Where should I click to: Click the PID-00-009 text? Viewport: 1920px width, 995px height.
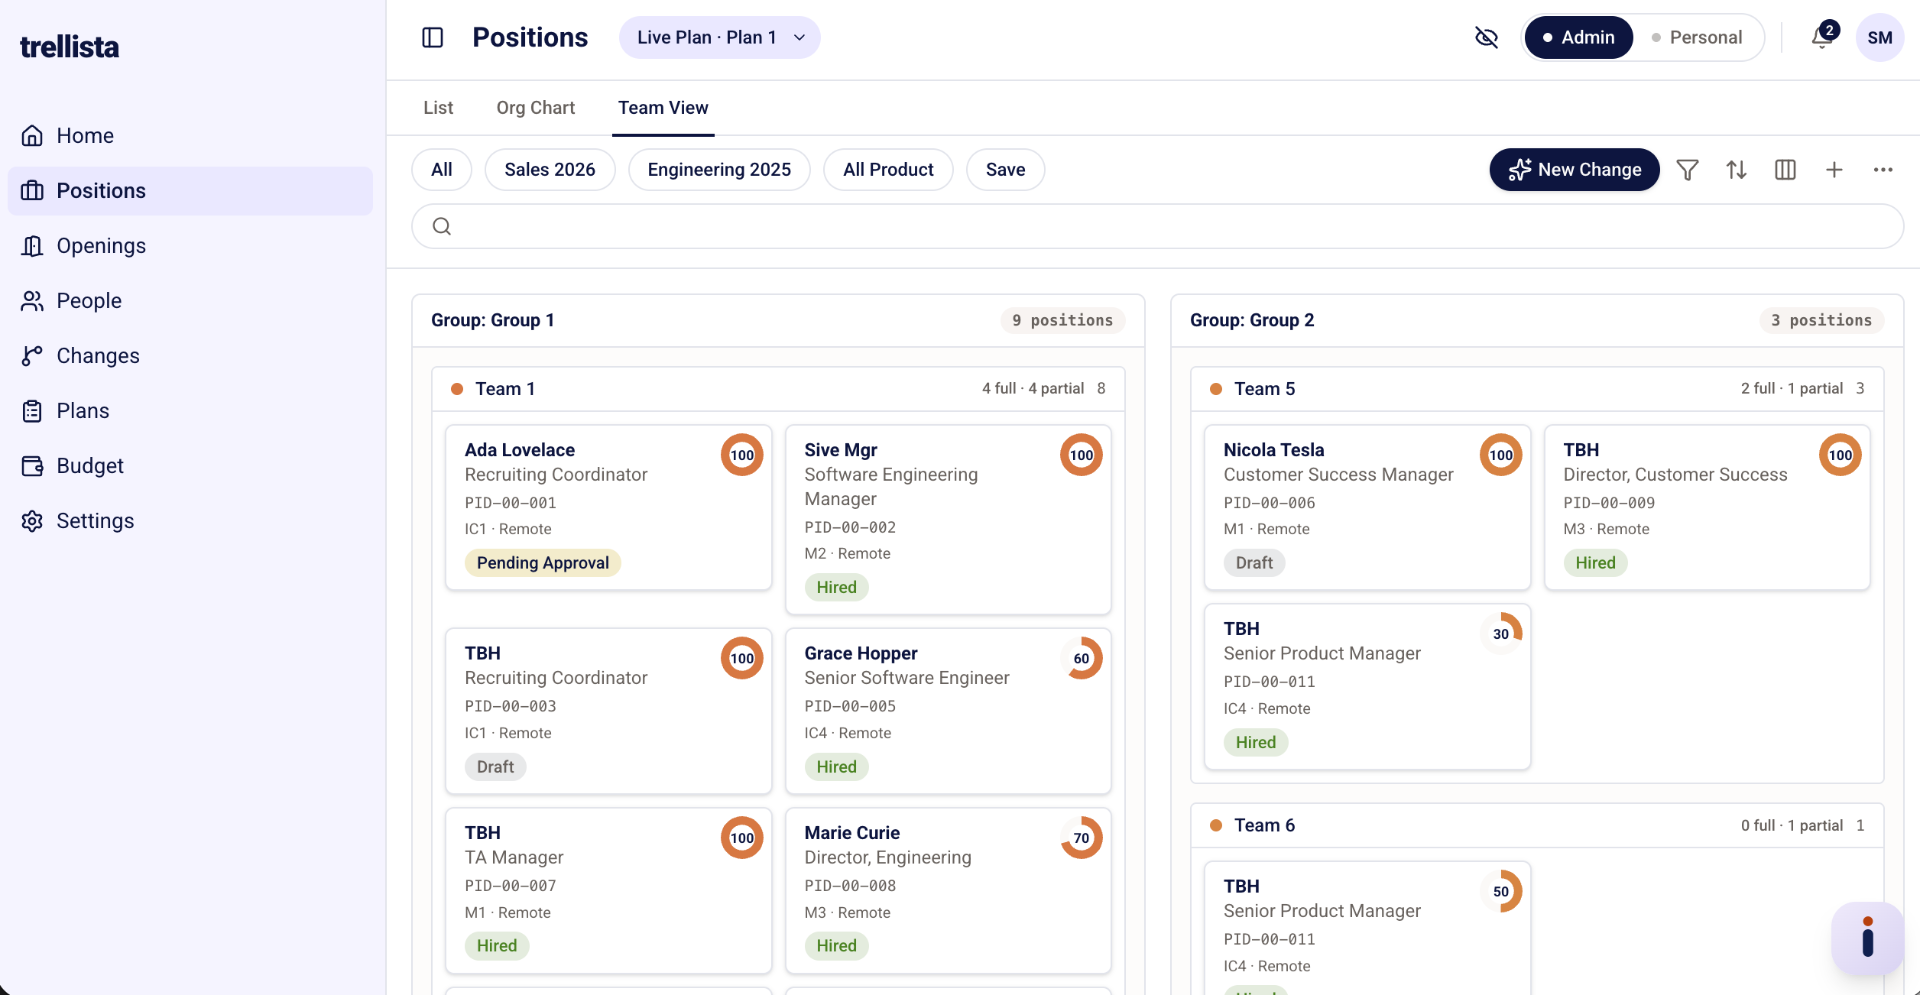click(1609, 503)
